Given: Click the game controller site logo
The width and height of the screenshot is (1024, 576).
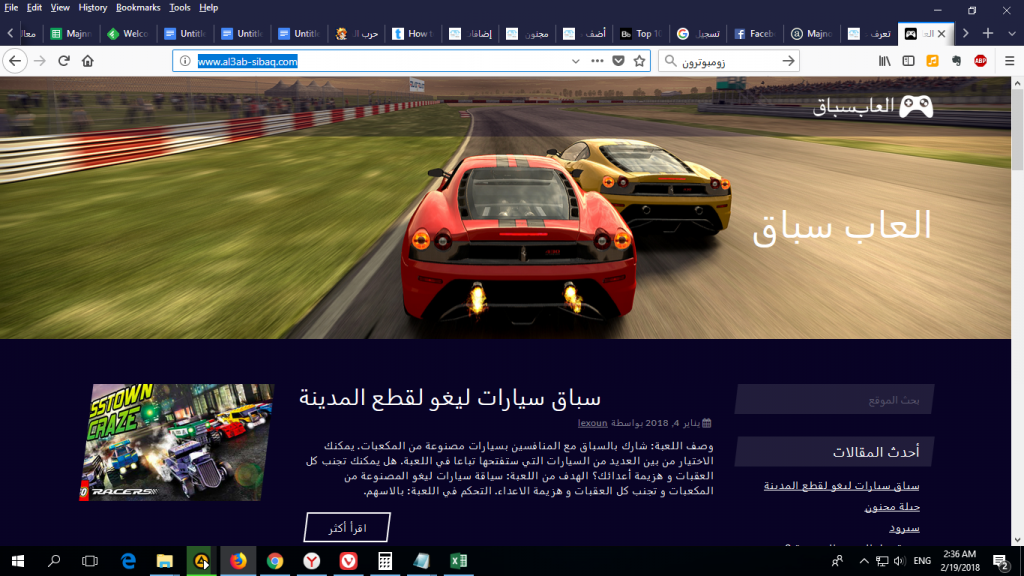Looking at the screenshot, I should [x=917, y=105].
